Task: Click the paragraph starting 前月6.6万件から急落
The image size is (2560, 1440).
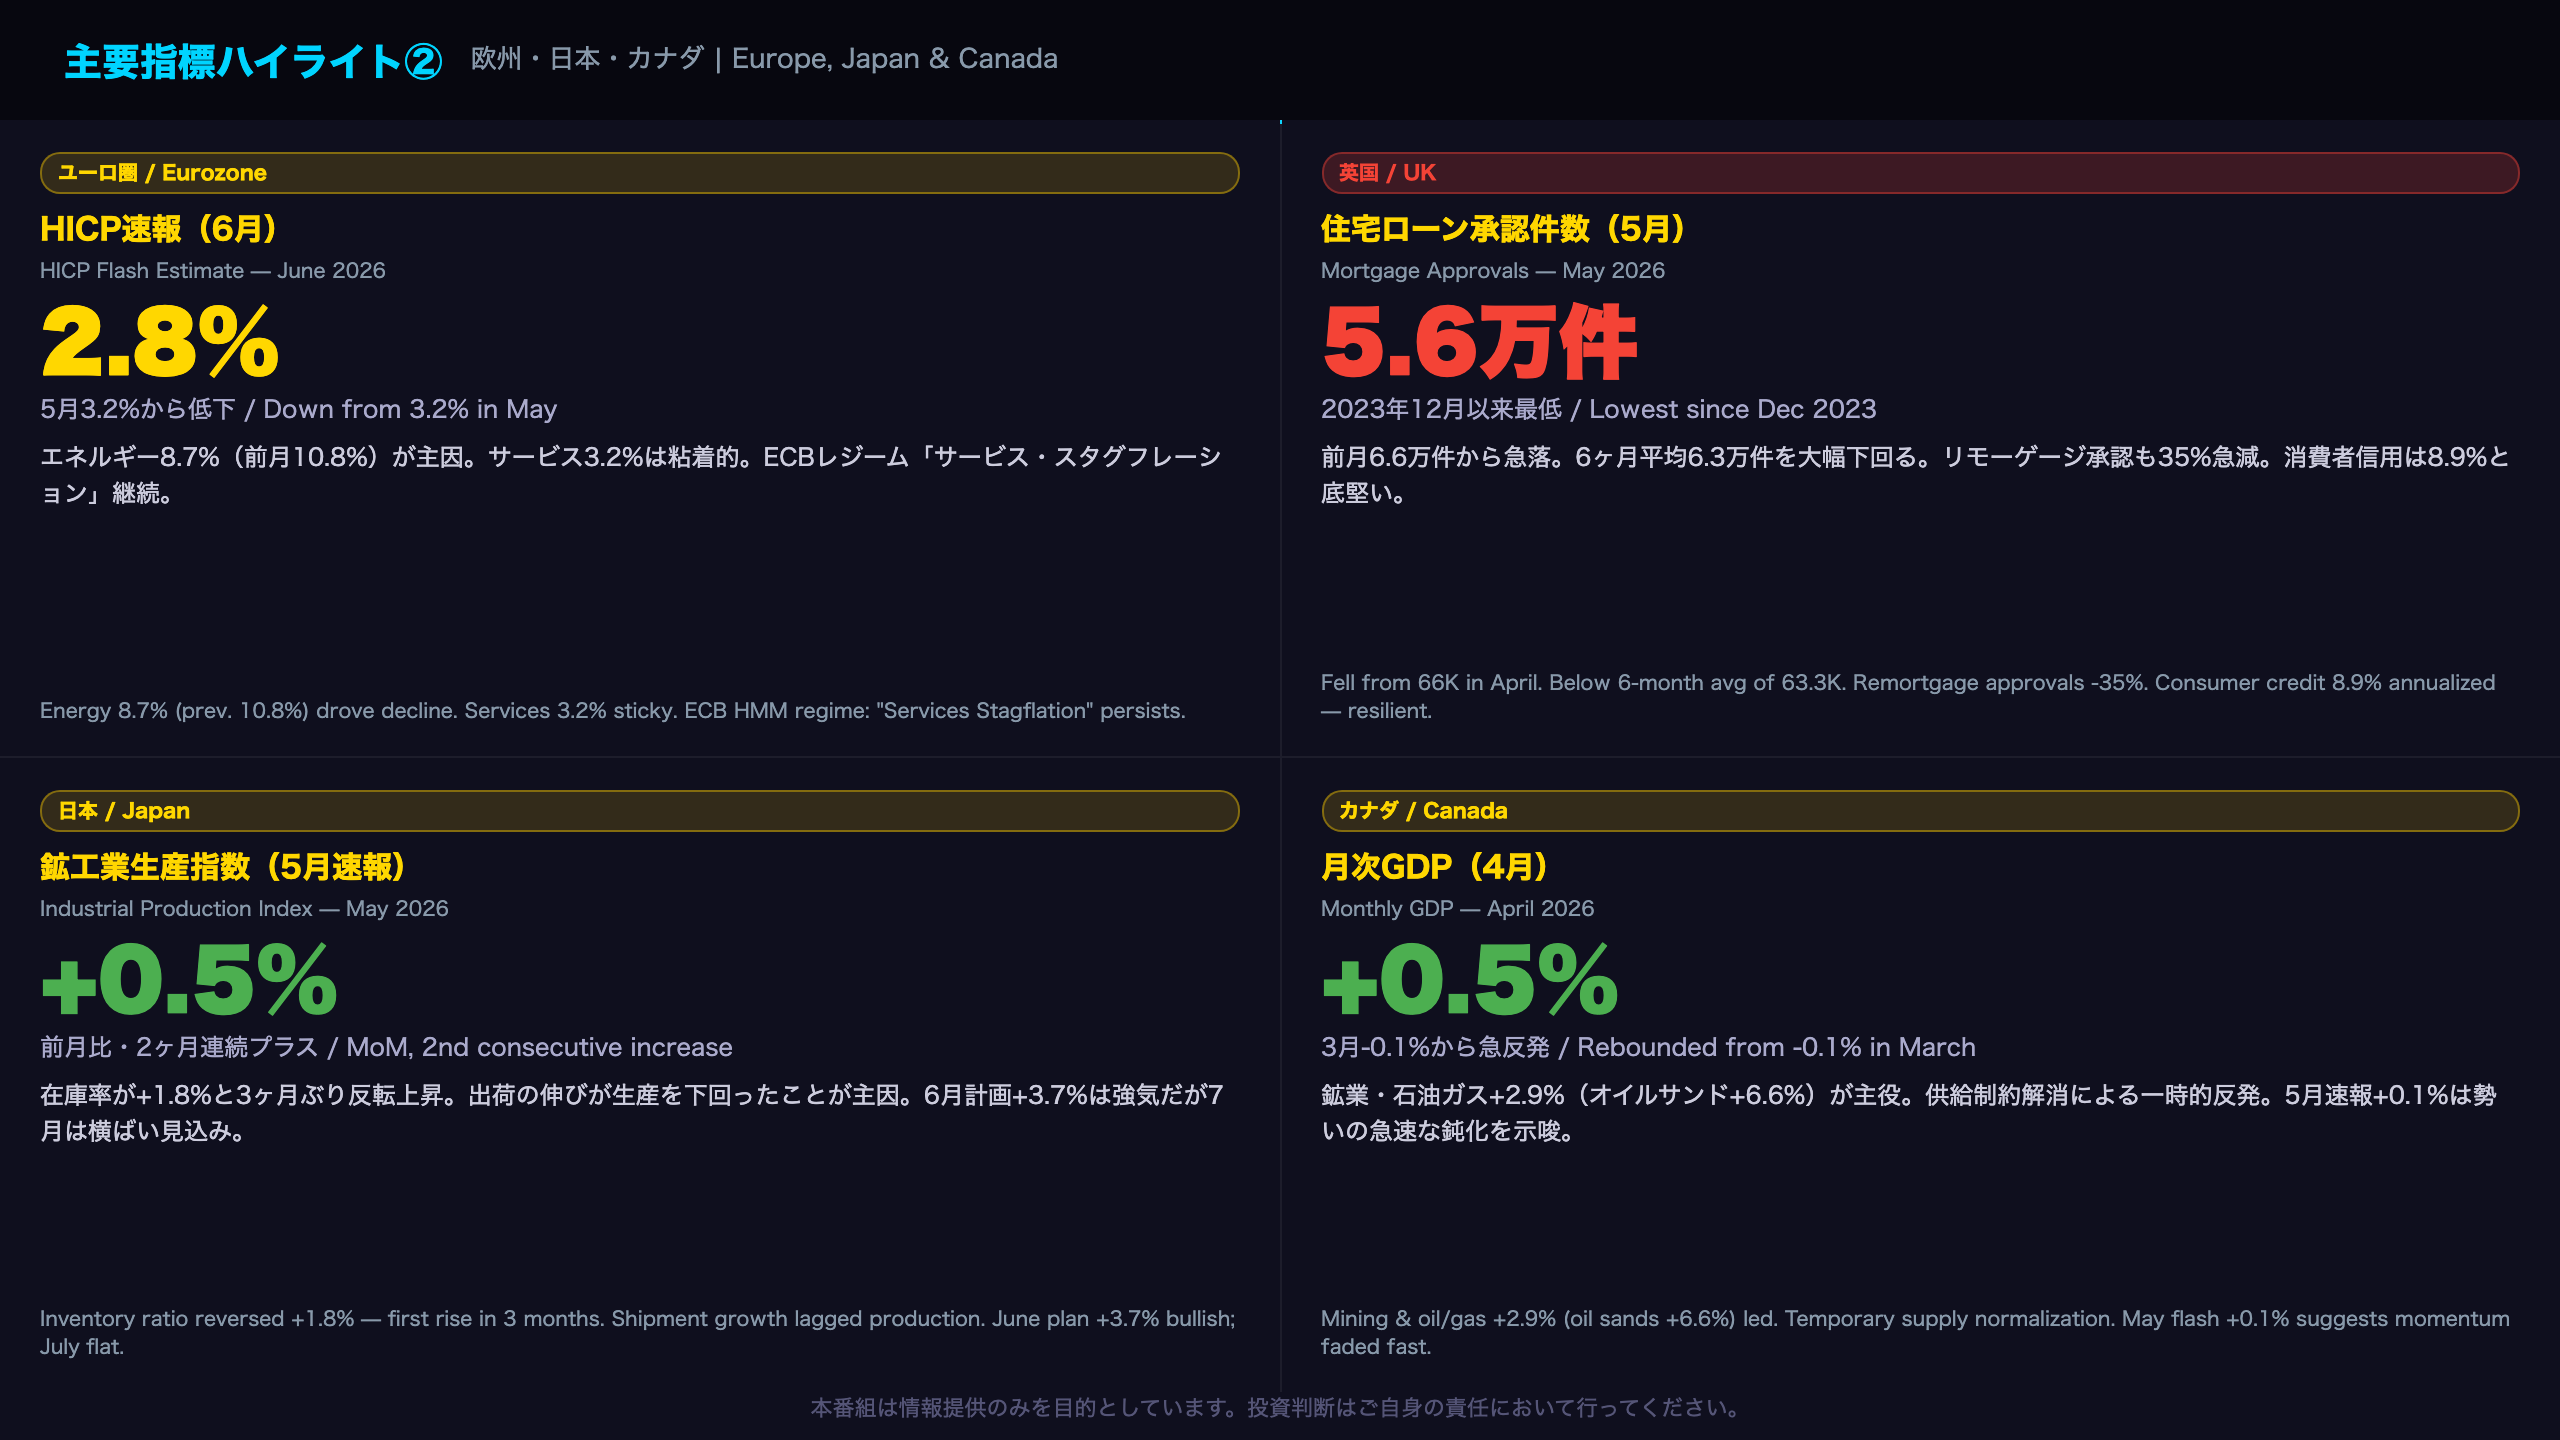Action: coord(1915,475)
